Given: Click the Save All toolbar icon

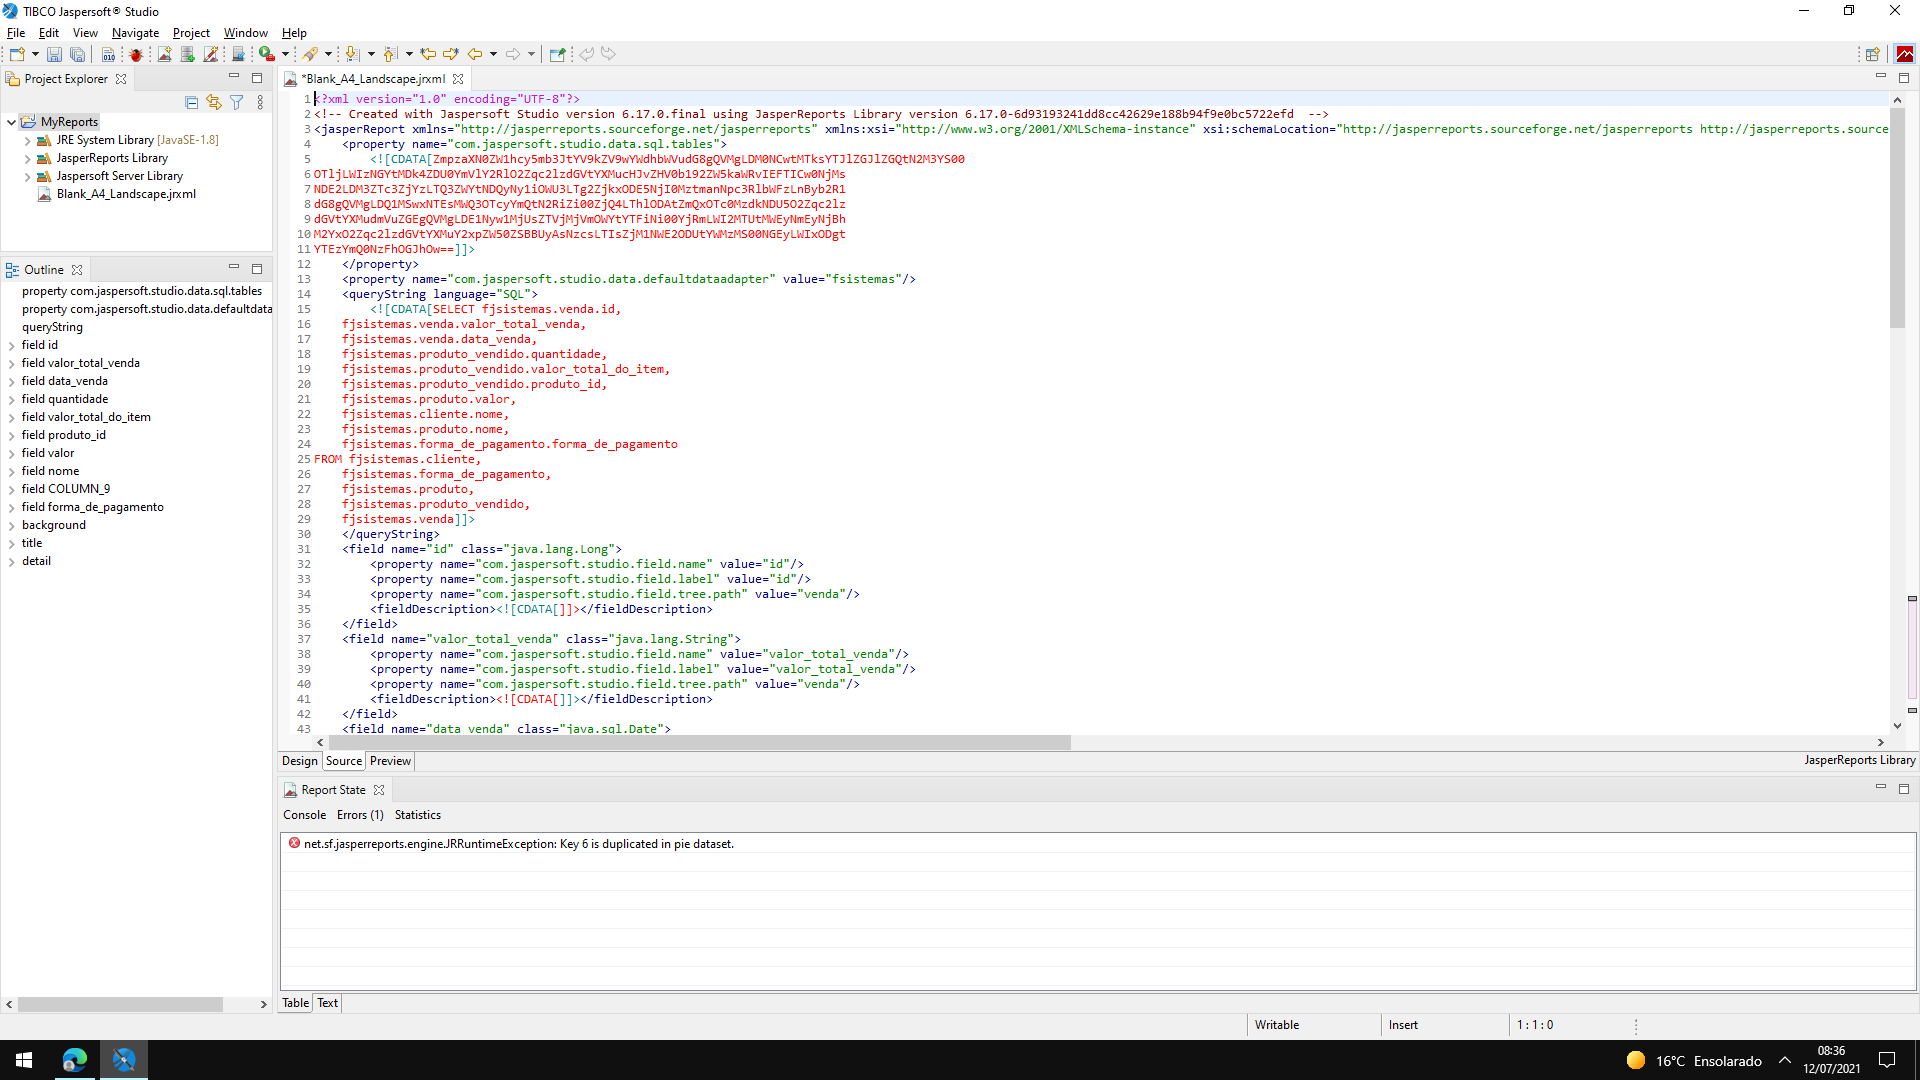Looking at the screenshot, I should click(x=77, y=54).
